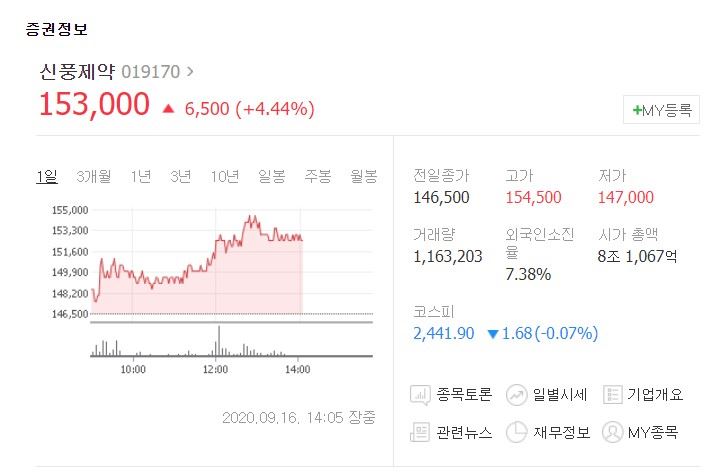Expand stock details via chevron after 019170
This screenshot has height=472, width=705.
pos(190,71)
